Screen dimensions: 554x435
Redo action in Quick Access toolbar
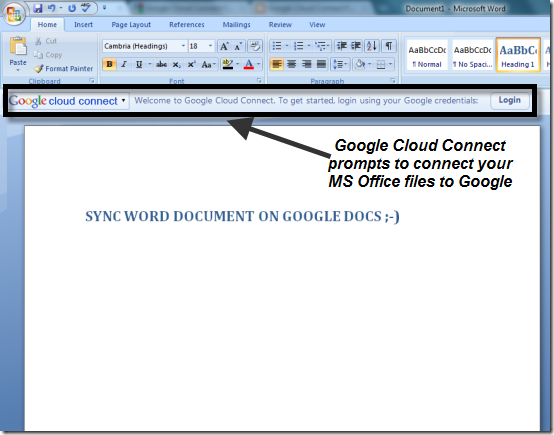pyautogui.click(x=72, y=8)
